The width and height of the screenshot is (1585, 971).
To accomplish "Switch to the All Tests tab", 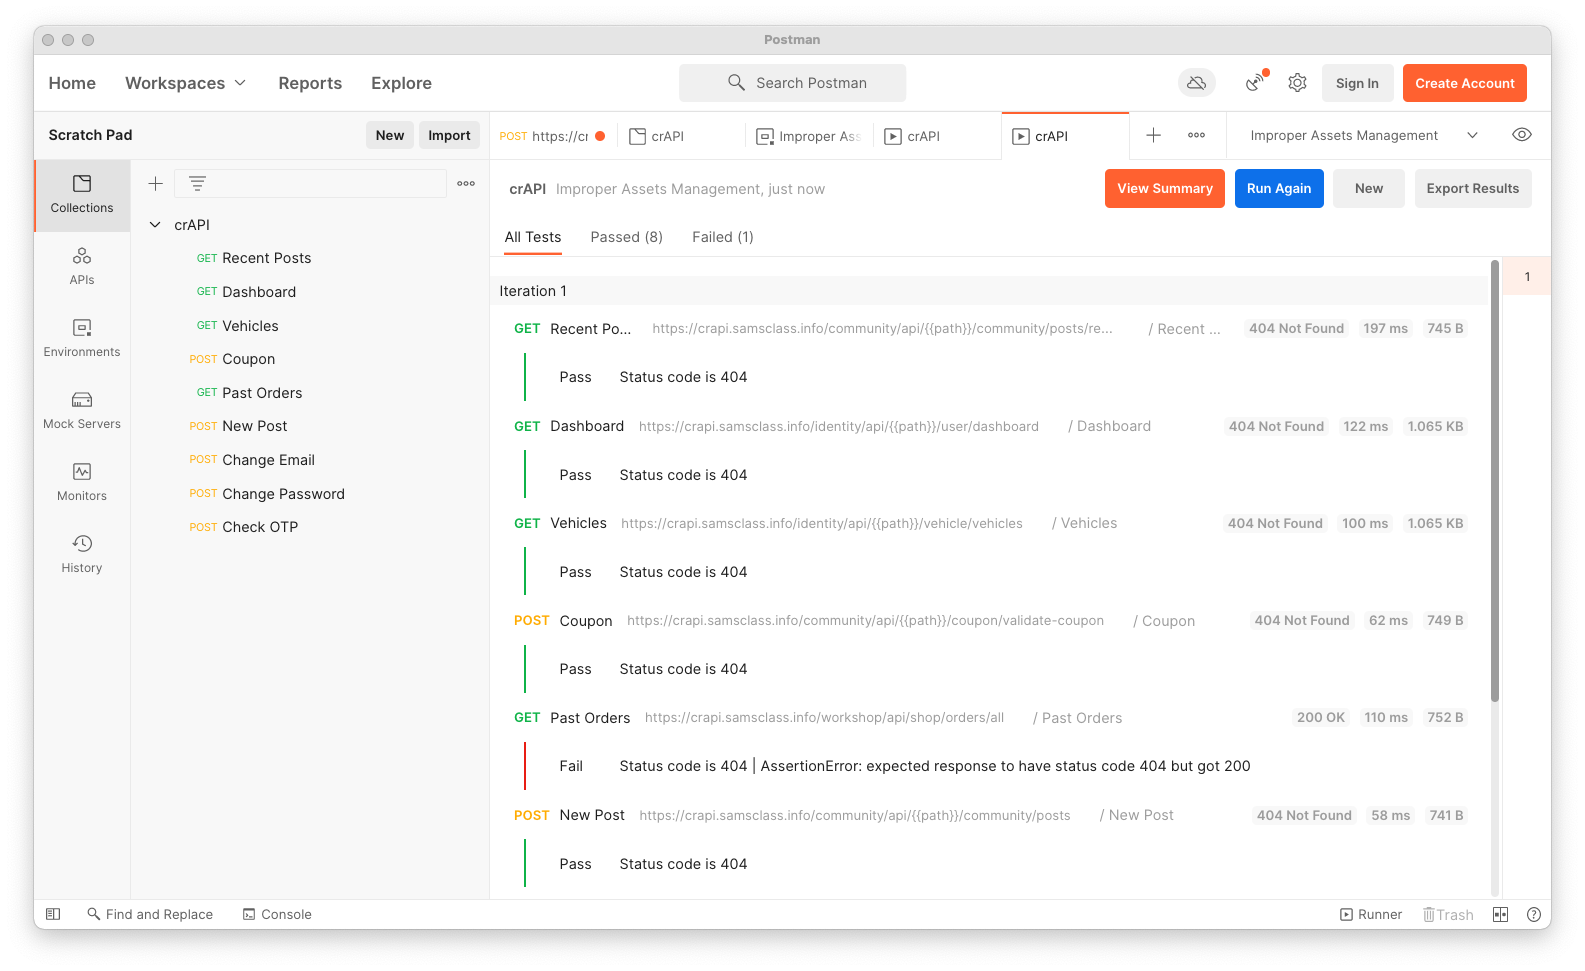I will click(x=533, y=237).
